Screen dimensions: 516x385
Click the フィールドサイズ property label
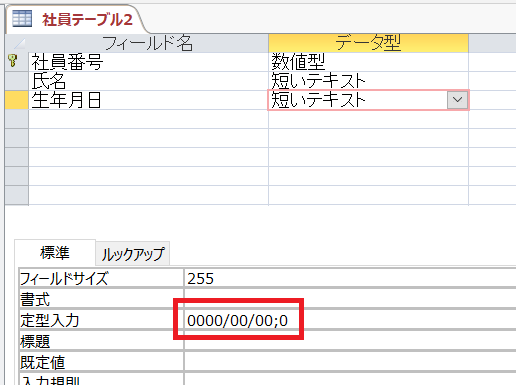(101, 278)
